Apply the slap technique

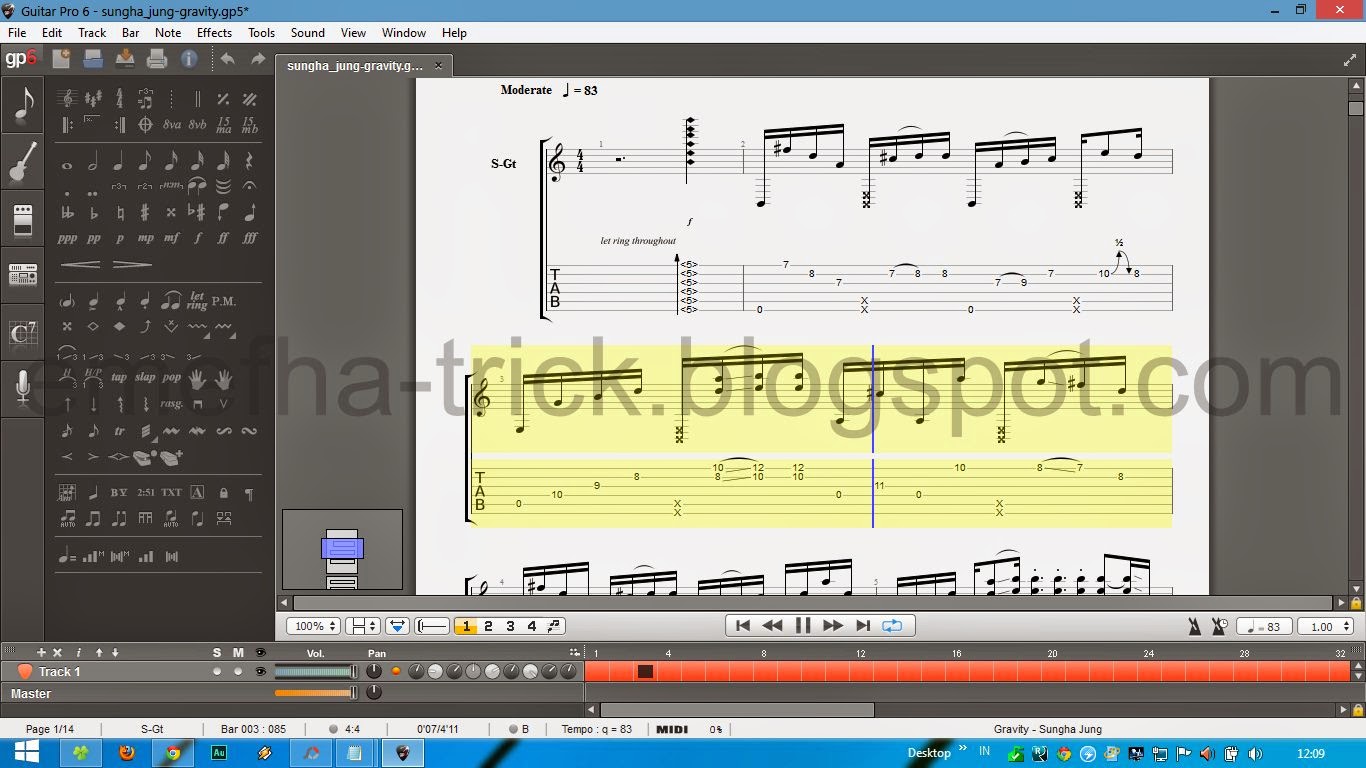pos(145,378)
